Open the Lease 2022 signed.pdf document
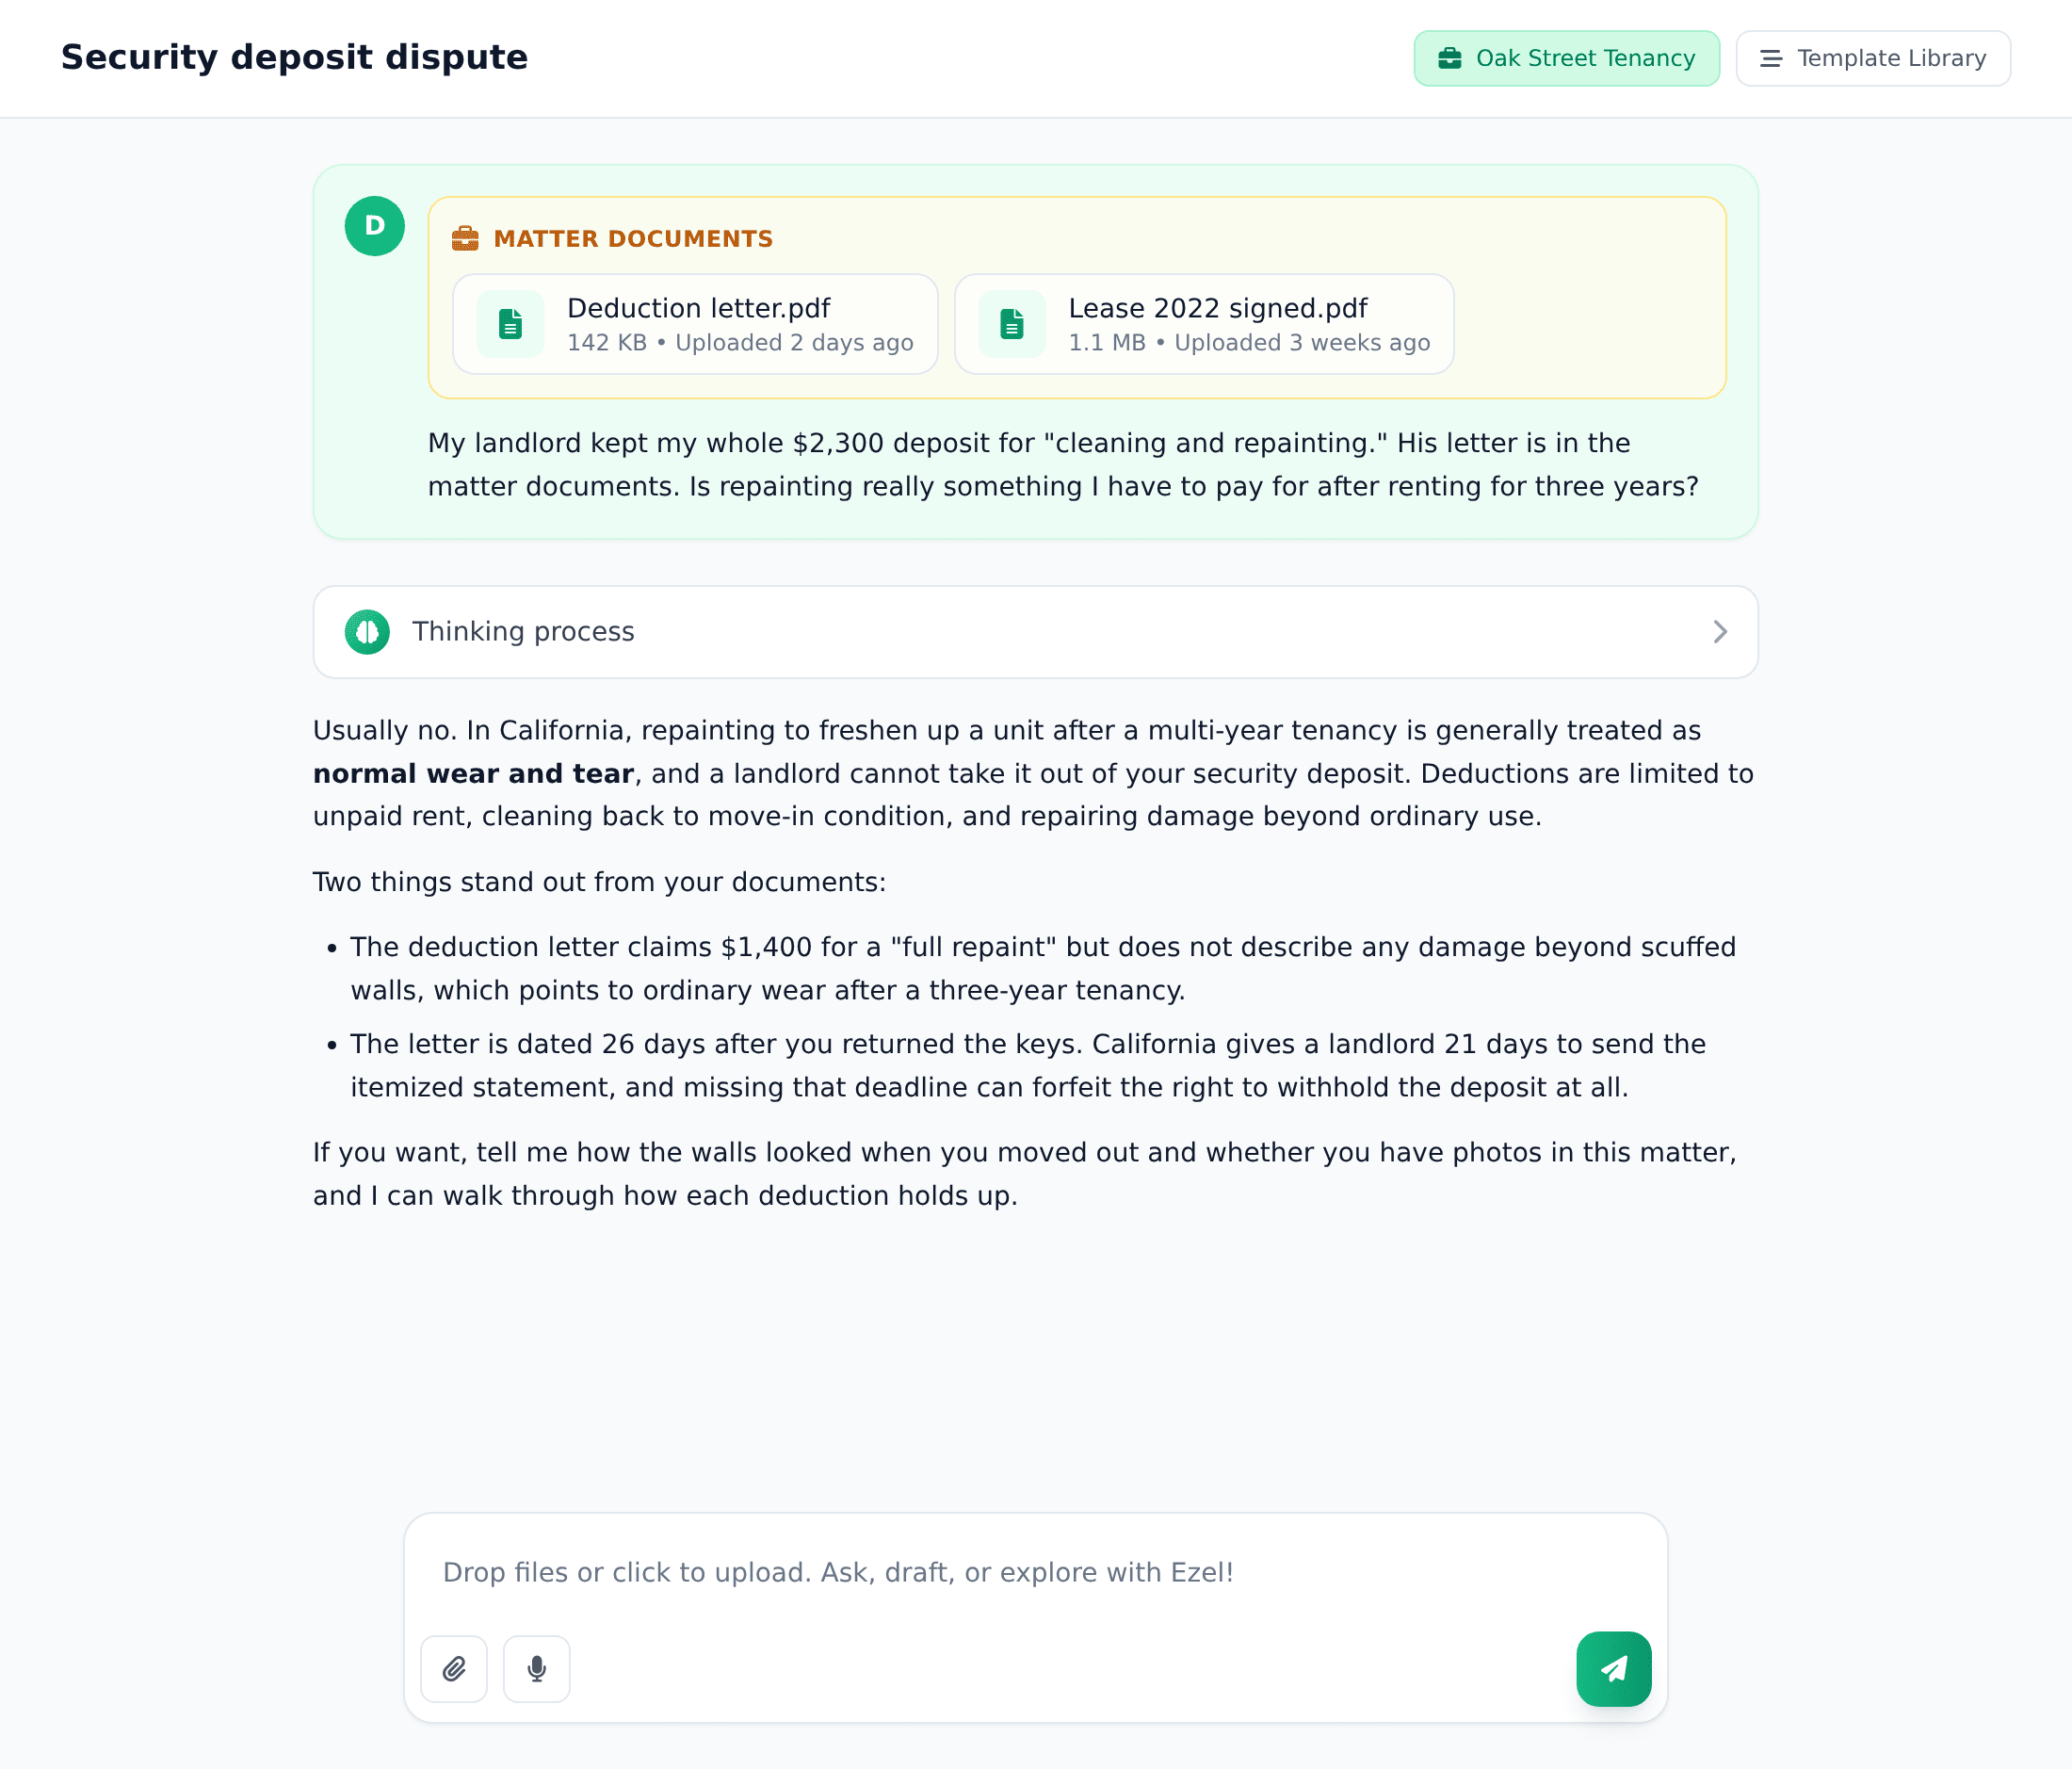This screenshot has width=2072, height=1769. click(x=1204, y=324)
